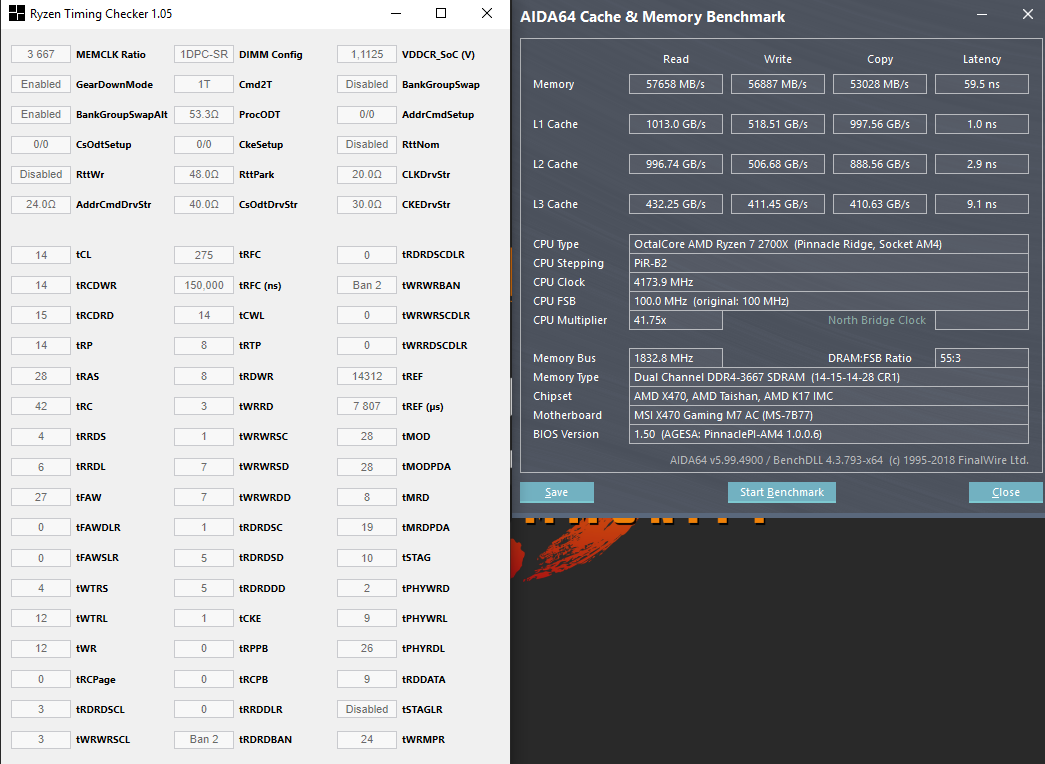Click L3 Cache Latency 9.1 ns
This screenshot has height=764, width=1045.
click(982, 204)
